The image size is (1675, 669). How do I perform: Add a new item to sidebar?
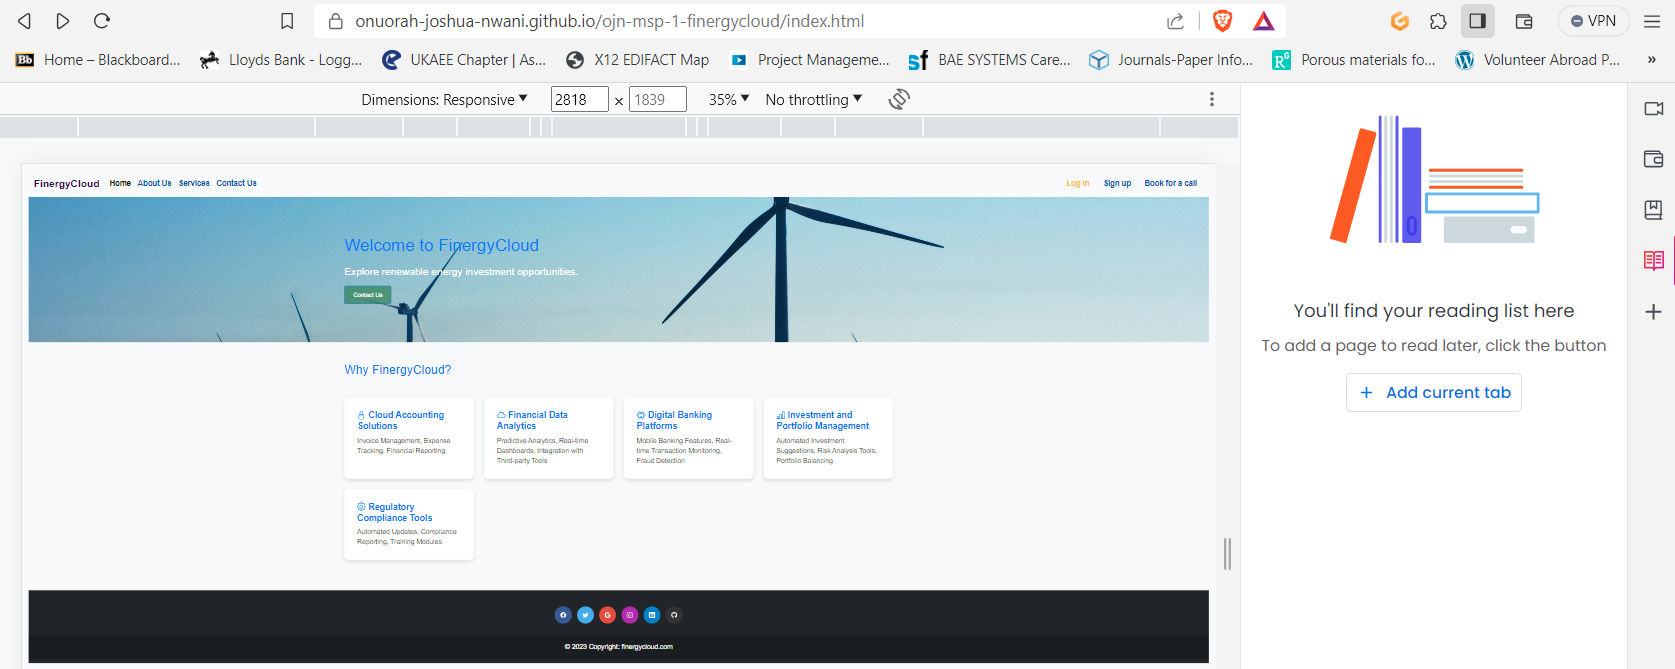1654,312
